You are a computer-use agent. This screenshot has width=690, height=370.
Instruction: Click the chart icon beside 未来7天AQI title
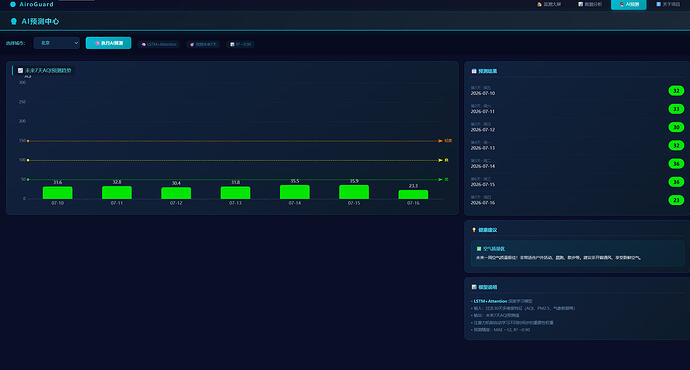20,70
